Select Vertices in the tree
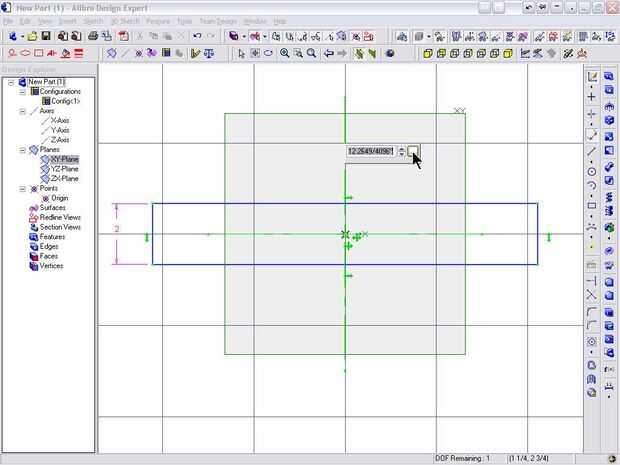 (x=51, y=266)
